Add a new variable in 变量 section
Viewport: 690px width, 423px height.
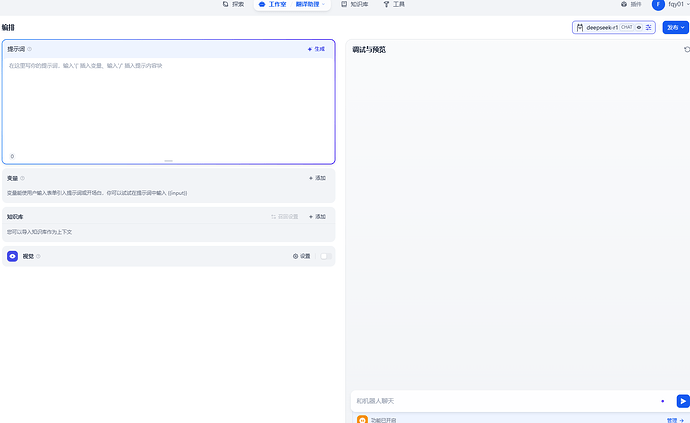(x=317, y=178)
